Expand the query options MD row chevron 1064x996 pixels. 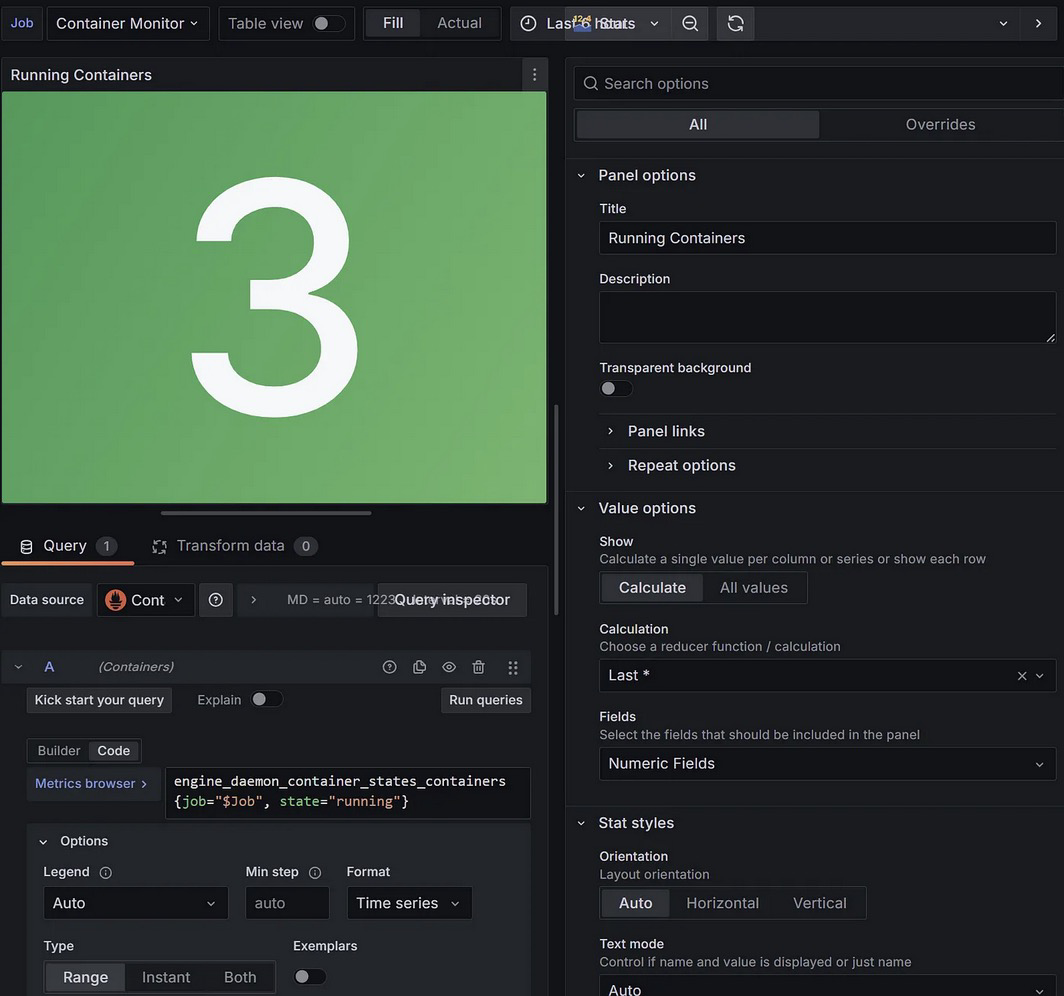click(253, 600)
